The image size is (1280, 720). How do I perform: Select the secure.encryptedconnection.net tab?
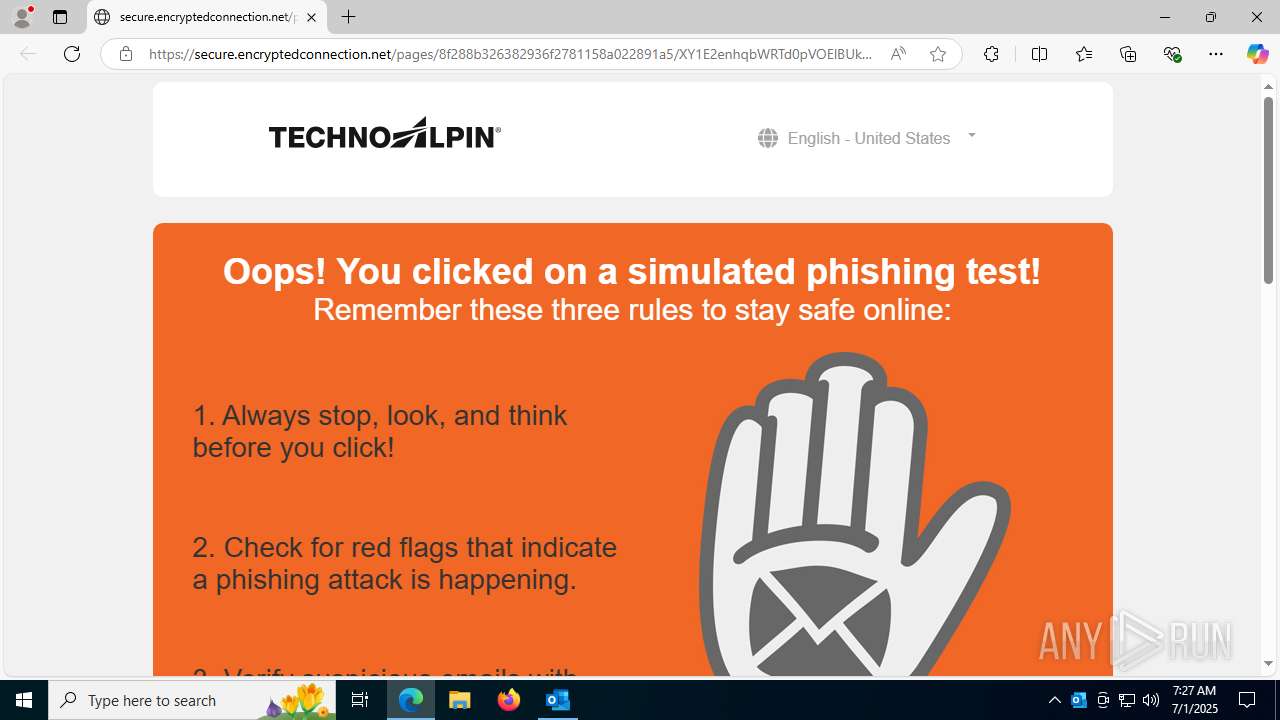(x=207, y=17)
